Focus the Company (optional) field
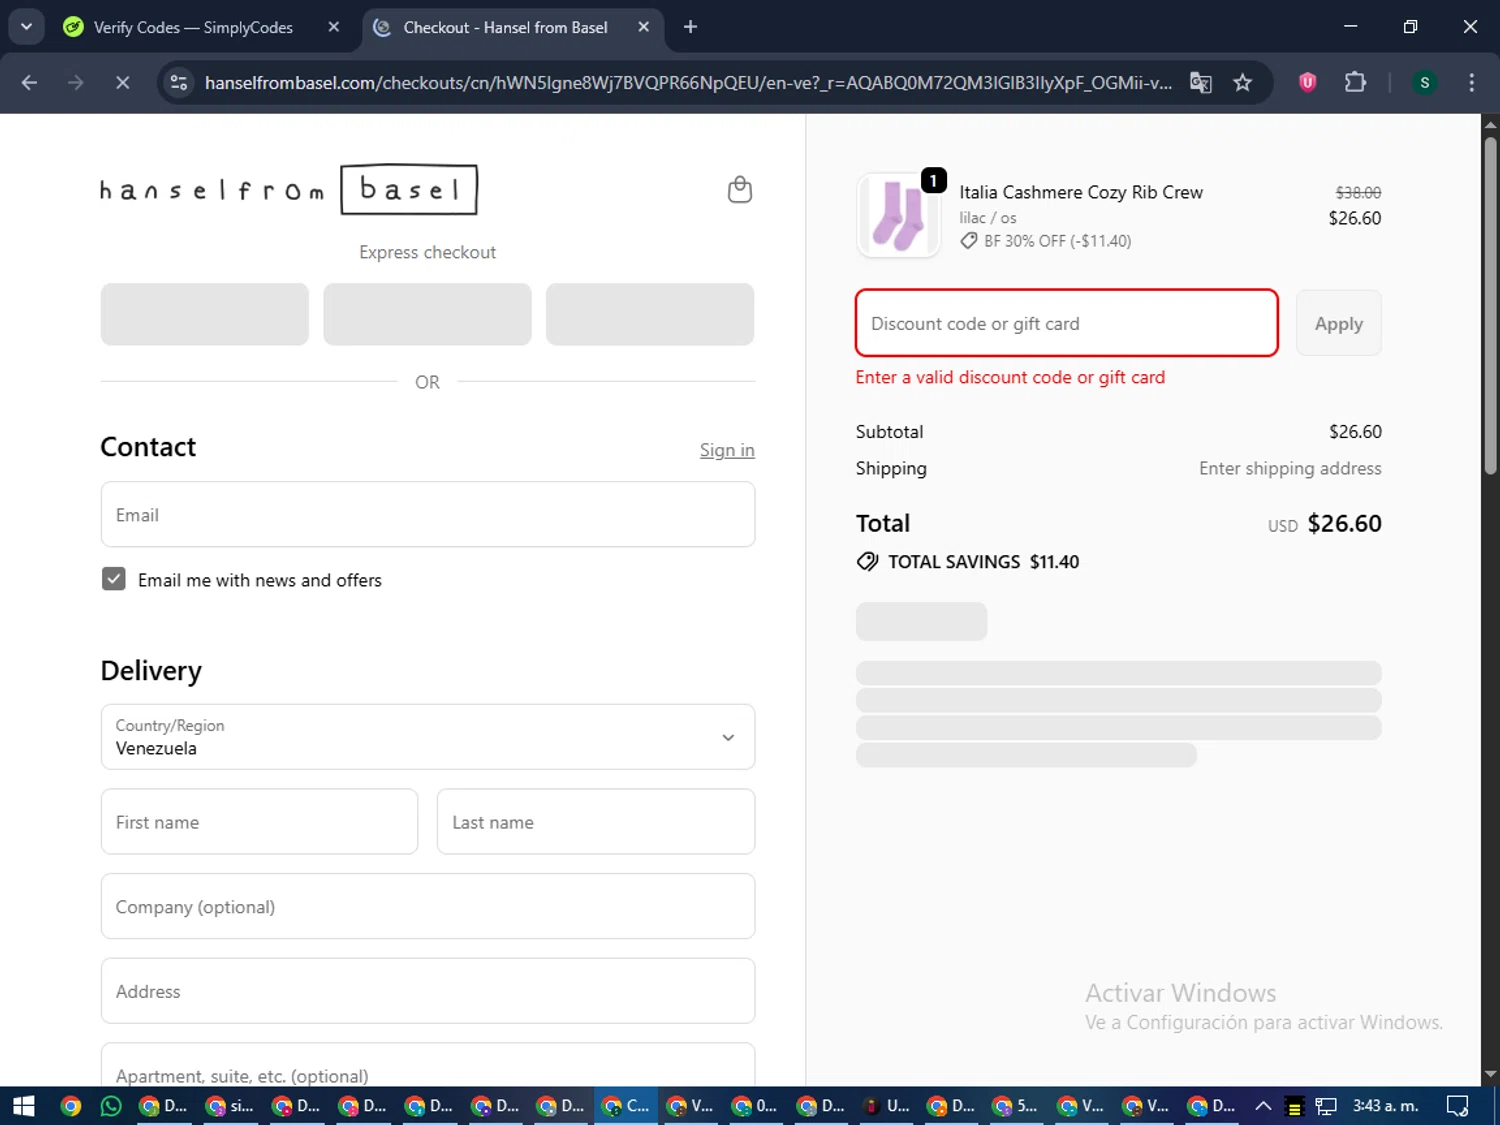Screen dimensions: 1500x1125 coord(428,906)
